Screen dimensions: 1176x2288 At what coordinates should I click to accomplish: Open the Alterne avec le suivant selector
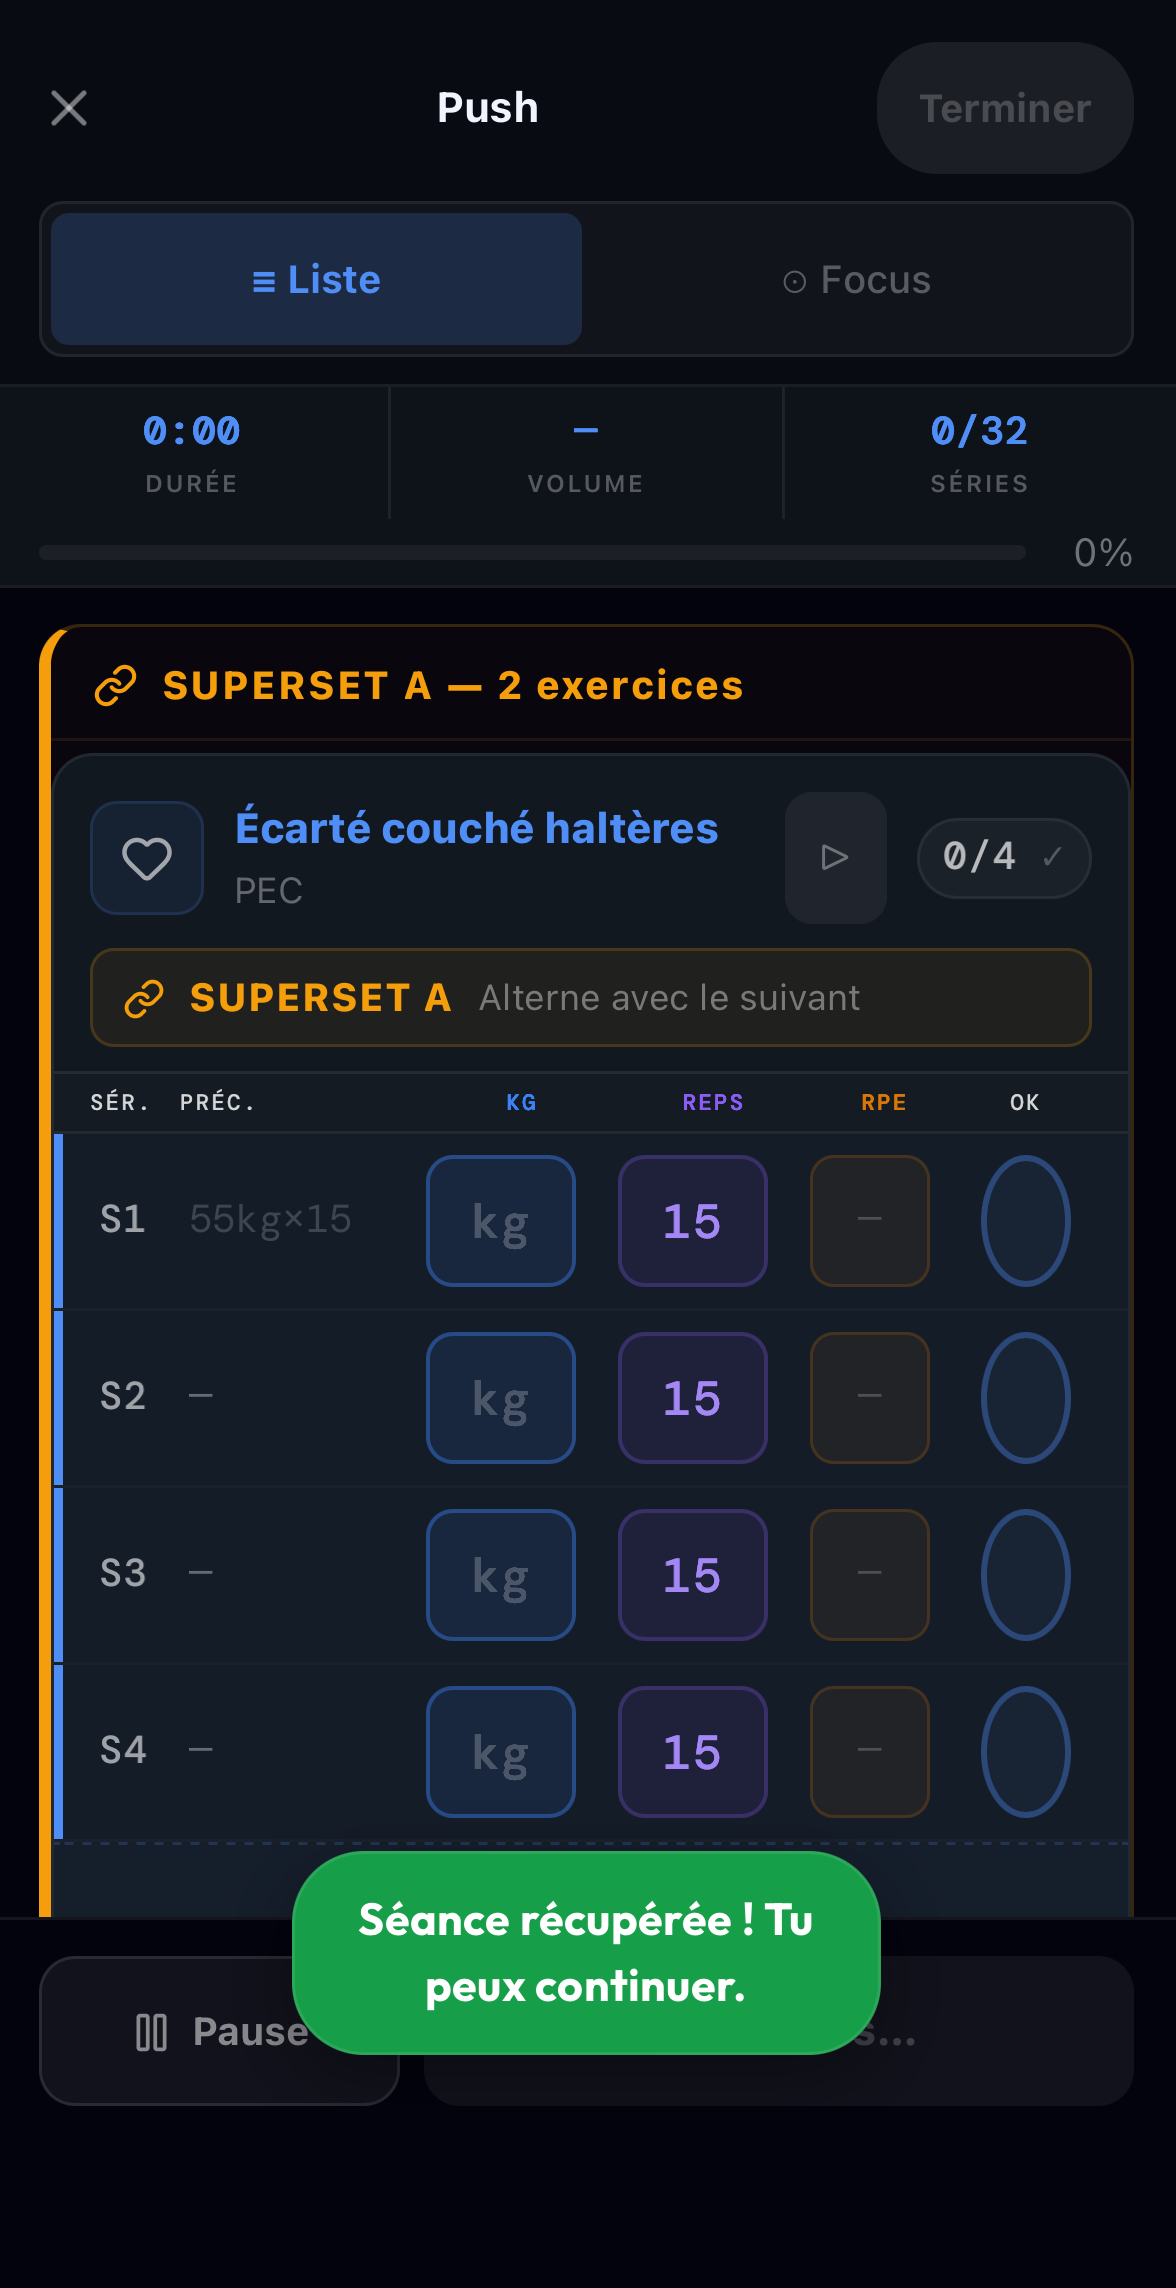pyautogui.click(x=669, y=997)
